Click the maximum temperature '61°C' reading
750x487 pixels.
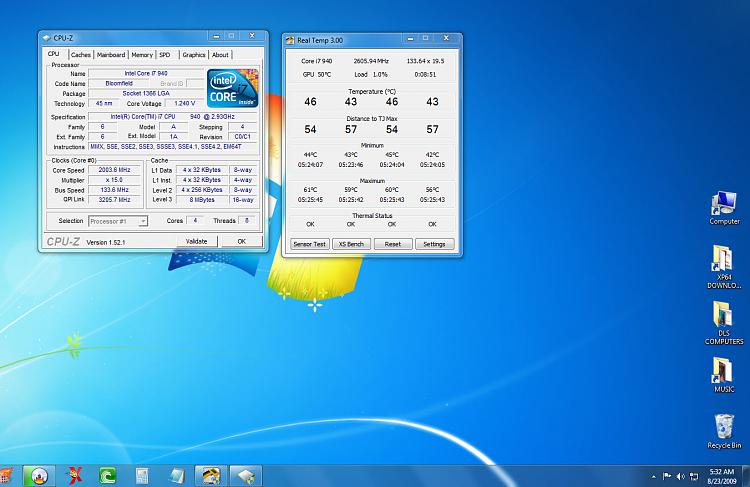tap(310, 190)
